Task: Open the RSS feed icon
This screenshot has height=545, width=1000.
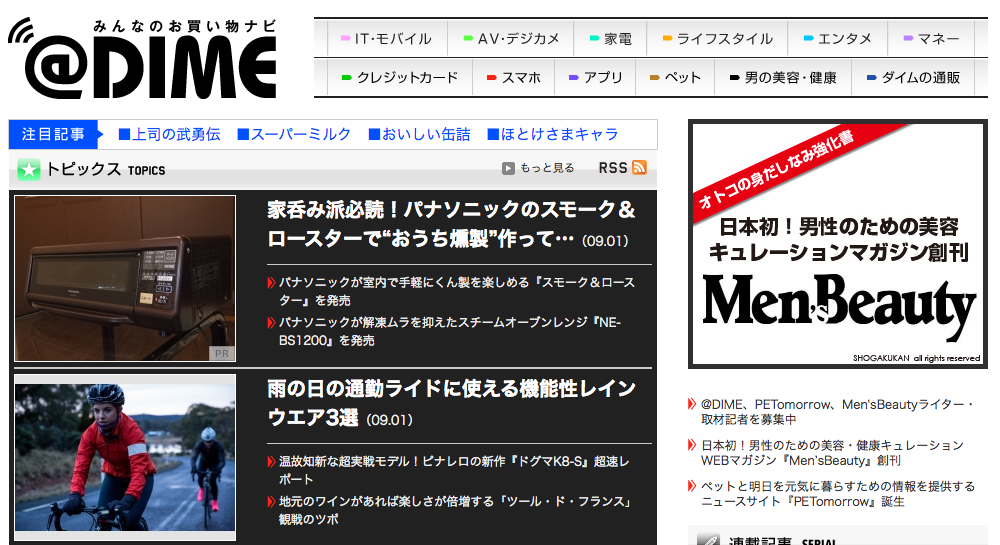Action: 639,168
